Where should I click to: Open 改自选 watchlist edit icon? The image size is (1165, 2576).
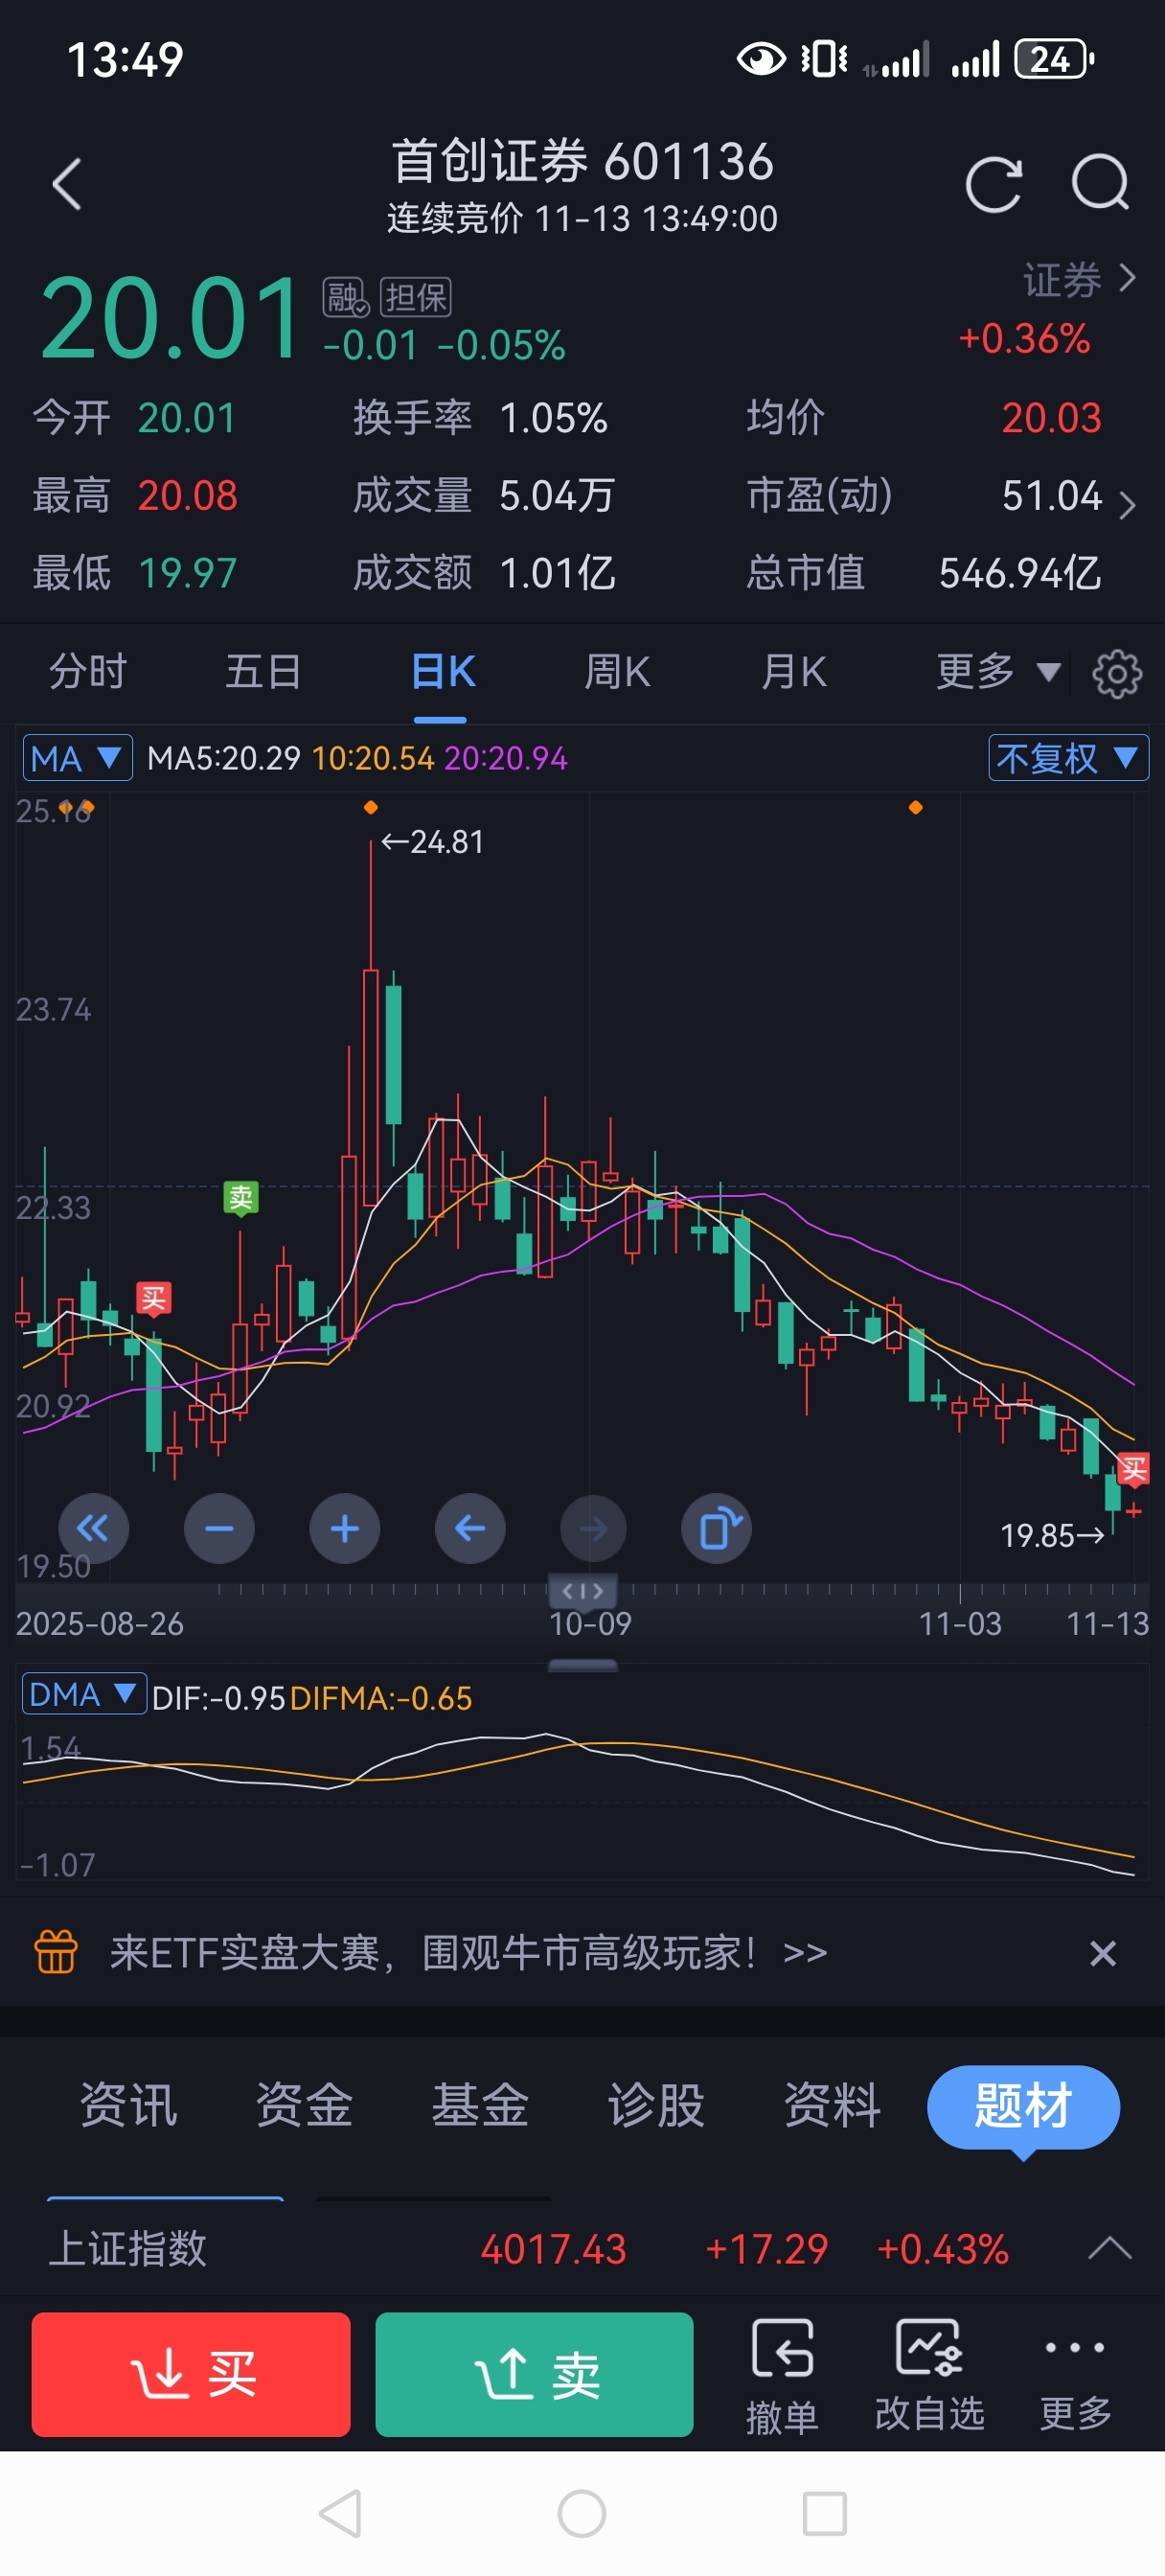[929, 2375]
